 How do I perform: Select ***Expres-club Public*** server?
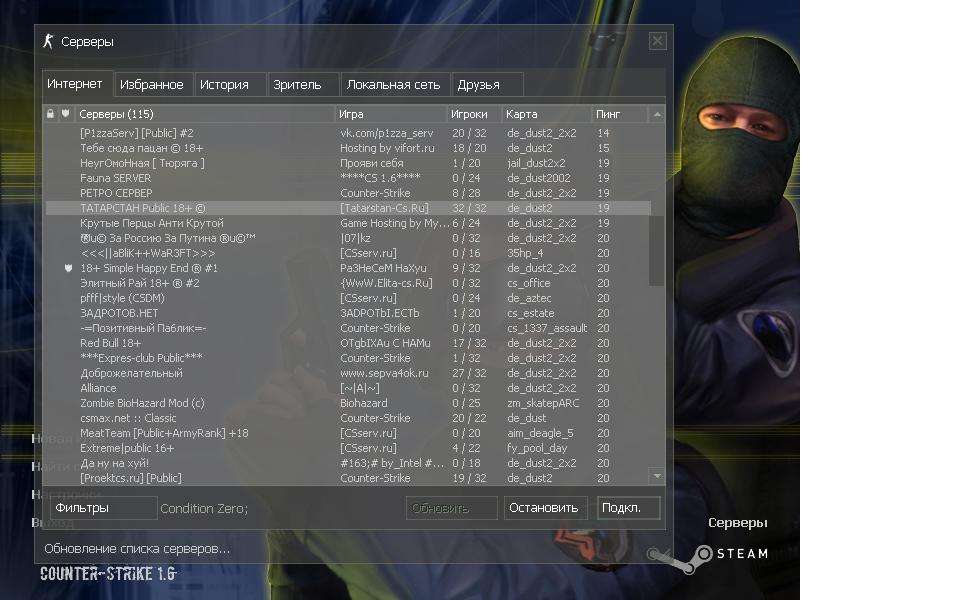coord(348,358)
